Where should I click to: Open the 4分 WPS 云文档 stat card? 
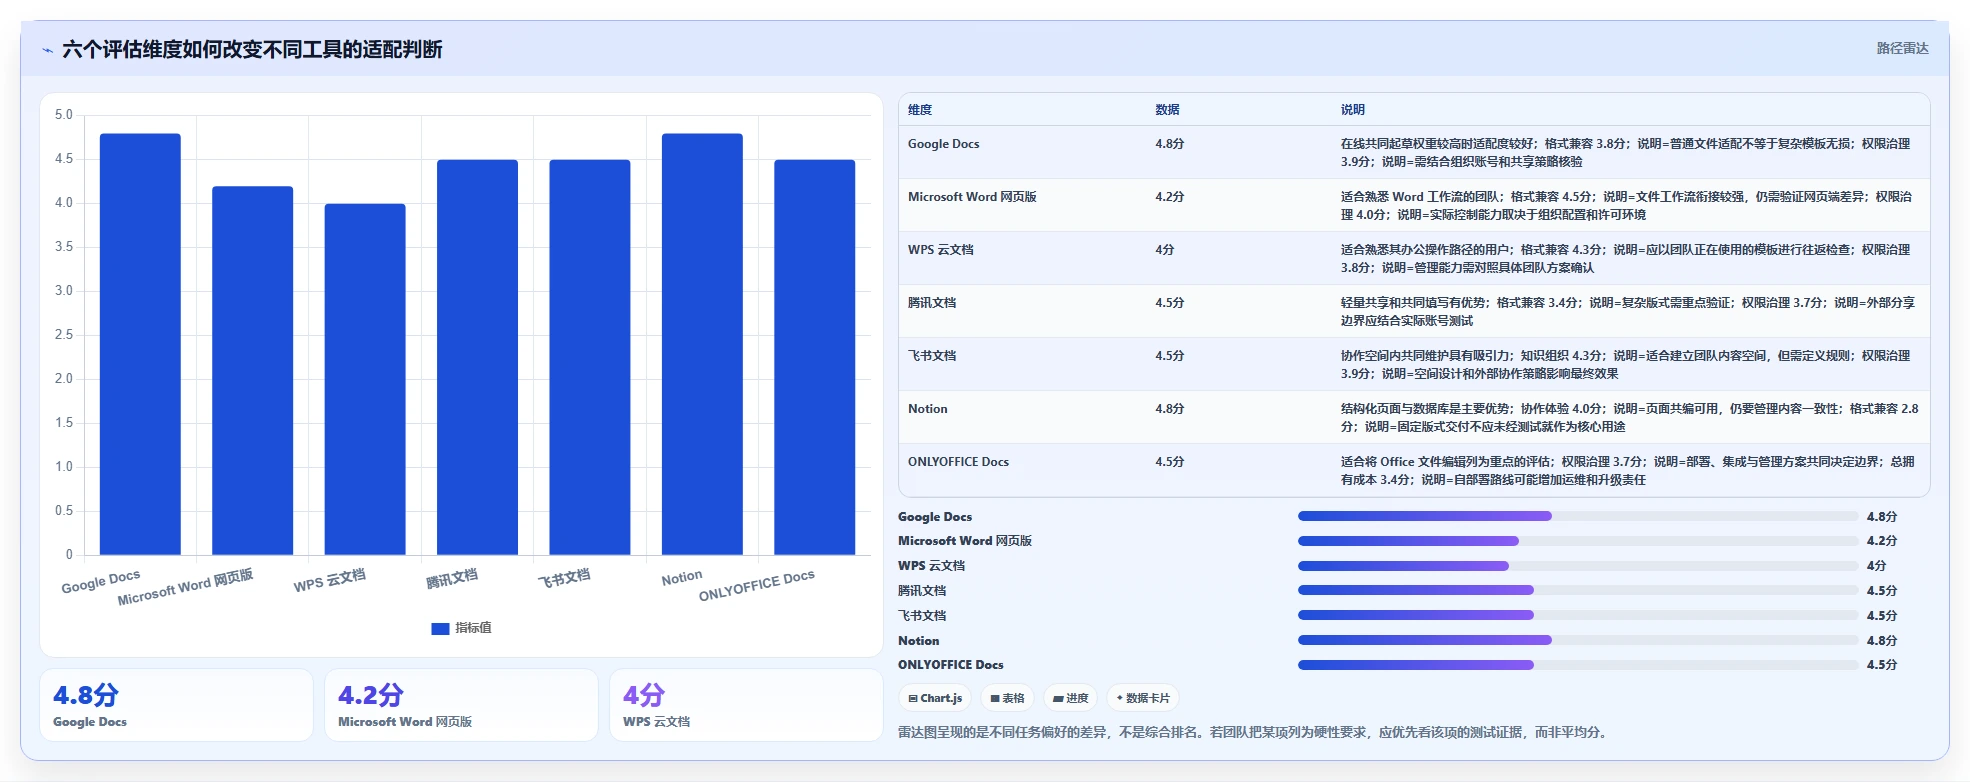(746, 705)
